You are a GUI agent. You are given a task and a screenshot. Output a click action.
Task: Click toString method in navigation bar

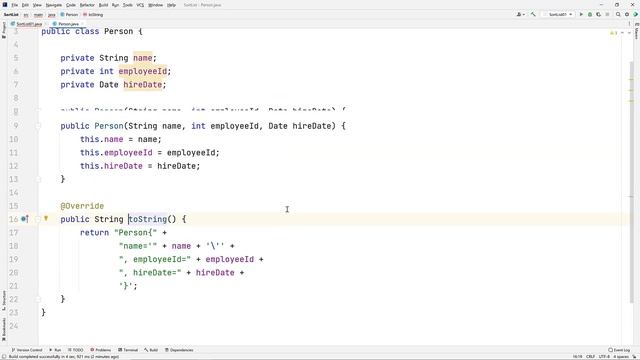click(93, 15)
